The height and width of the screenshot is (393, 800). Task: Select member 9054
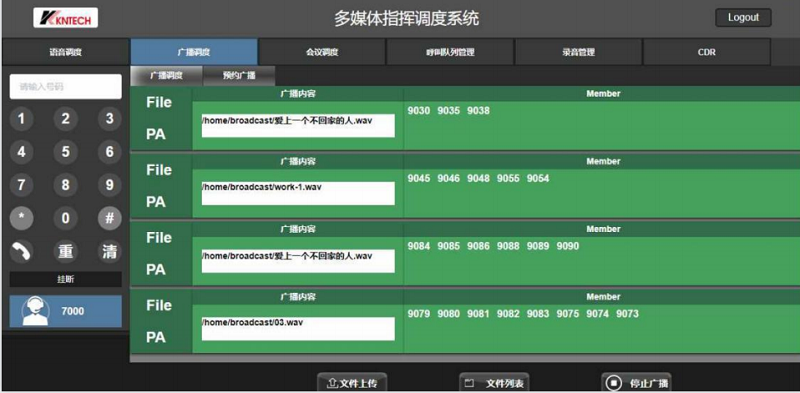tap(538, 179)
